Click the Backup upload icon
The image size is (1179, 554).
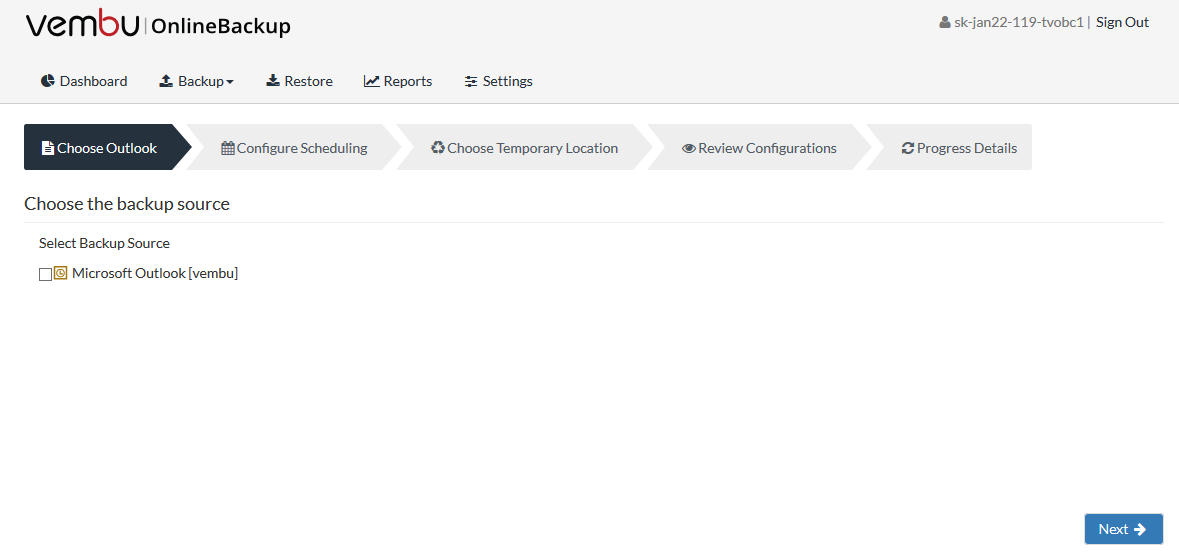tap(166, 80)
